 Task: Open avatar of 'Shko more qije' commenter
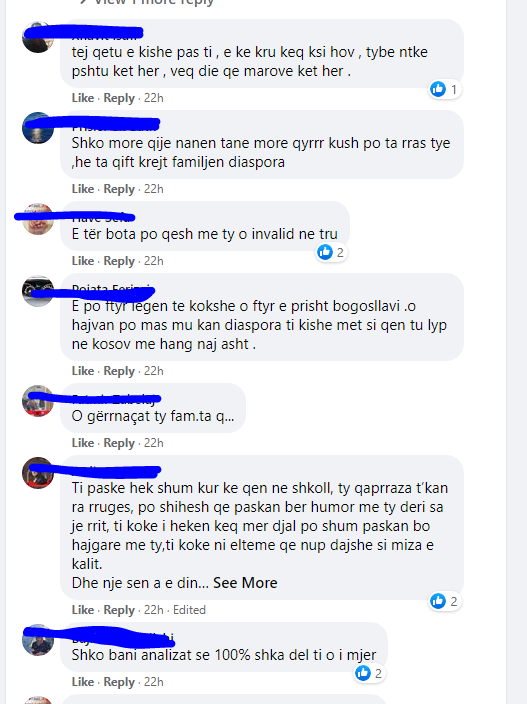[x=38, y=128]
